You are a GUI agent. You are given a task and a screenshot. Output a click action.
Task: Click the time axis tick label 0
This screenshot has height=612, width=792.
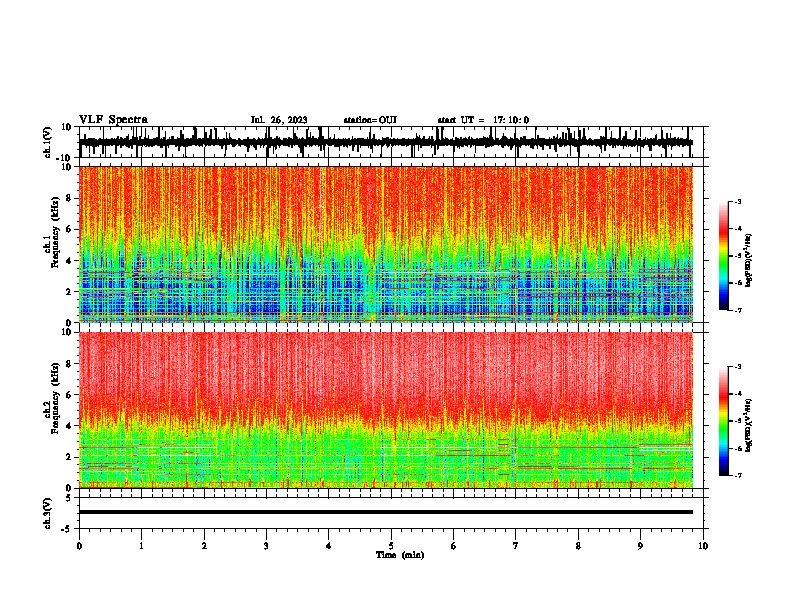click(x=79, y=546)
